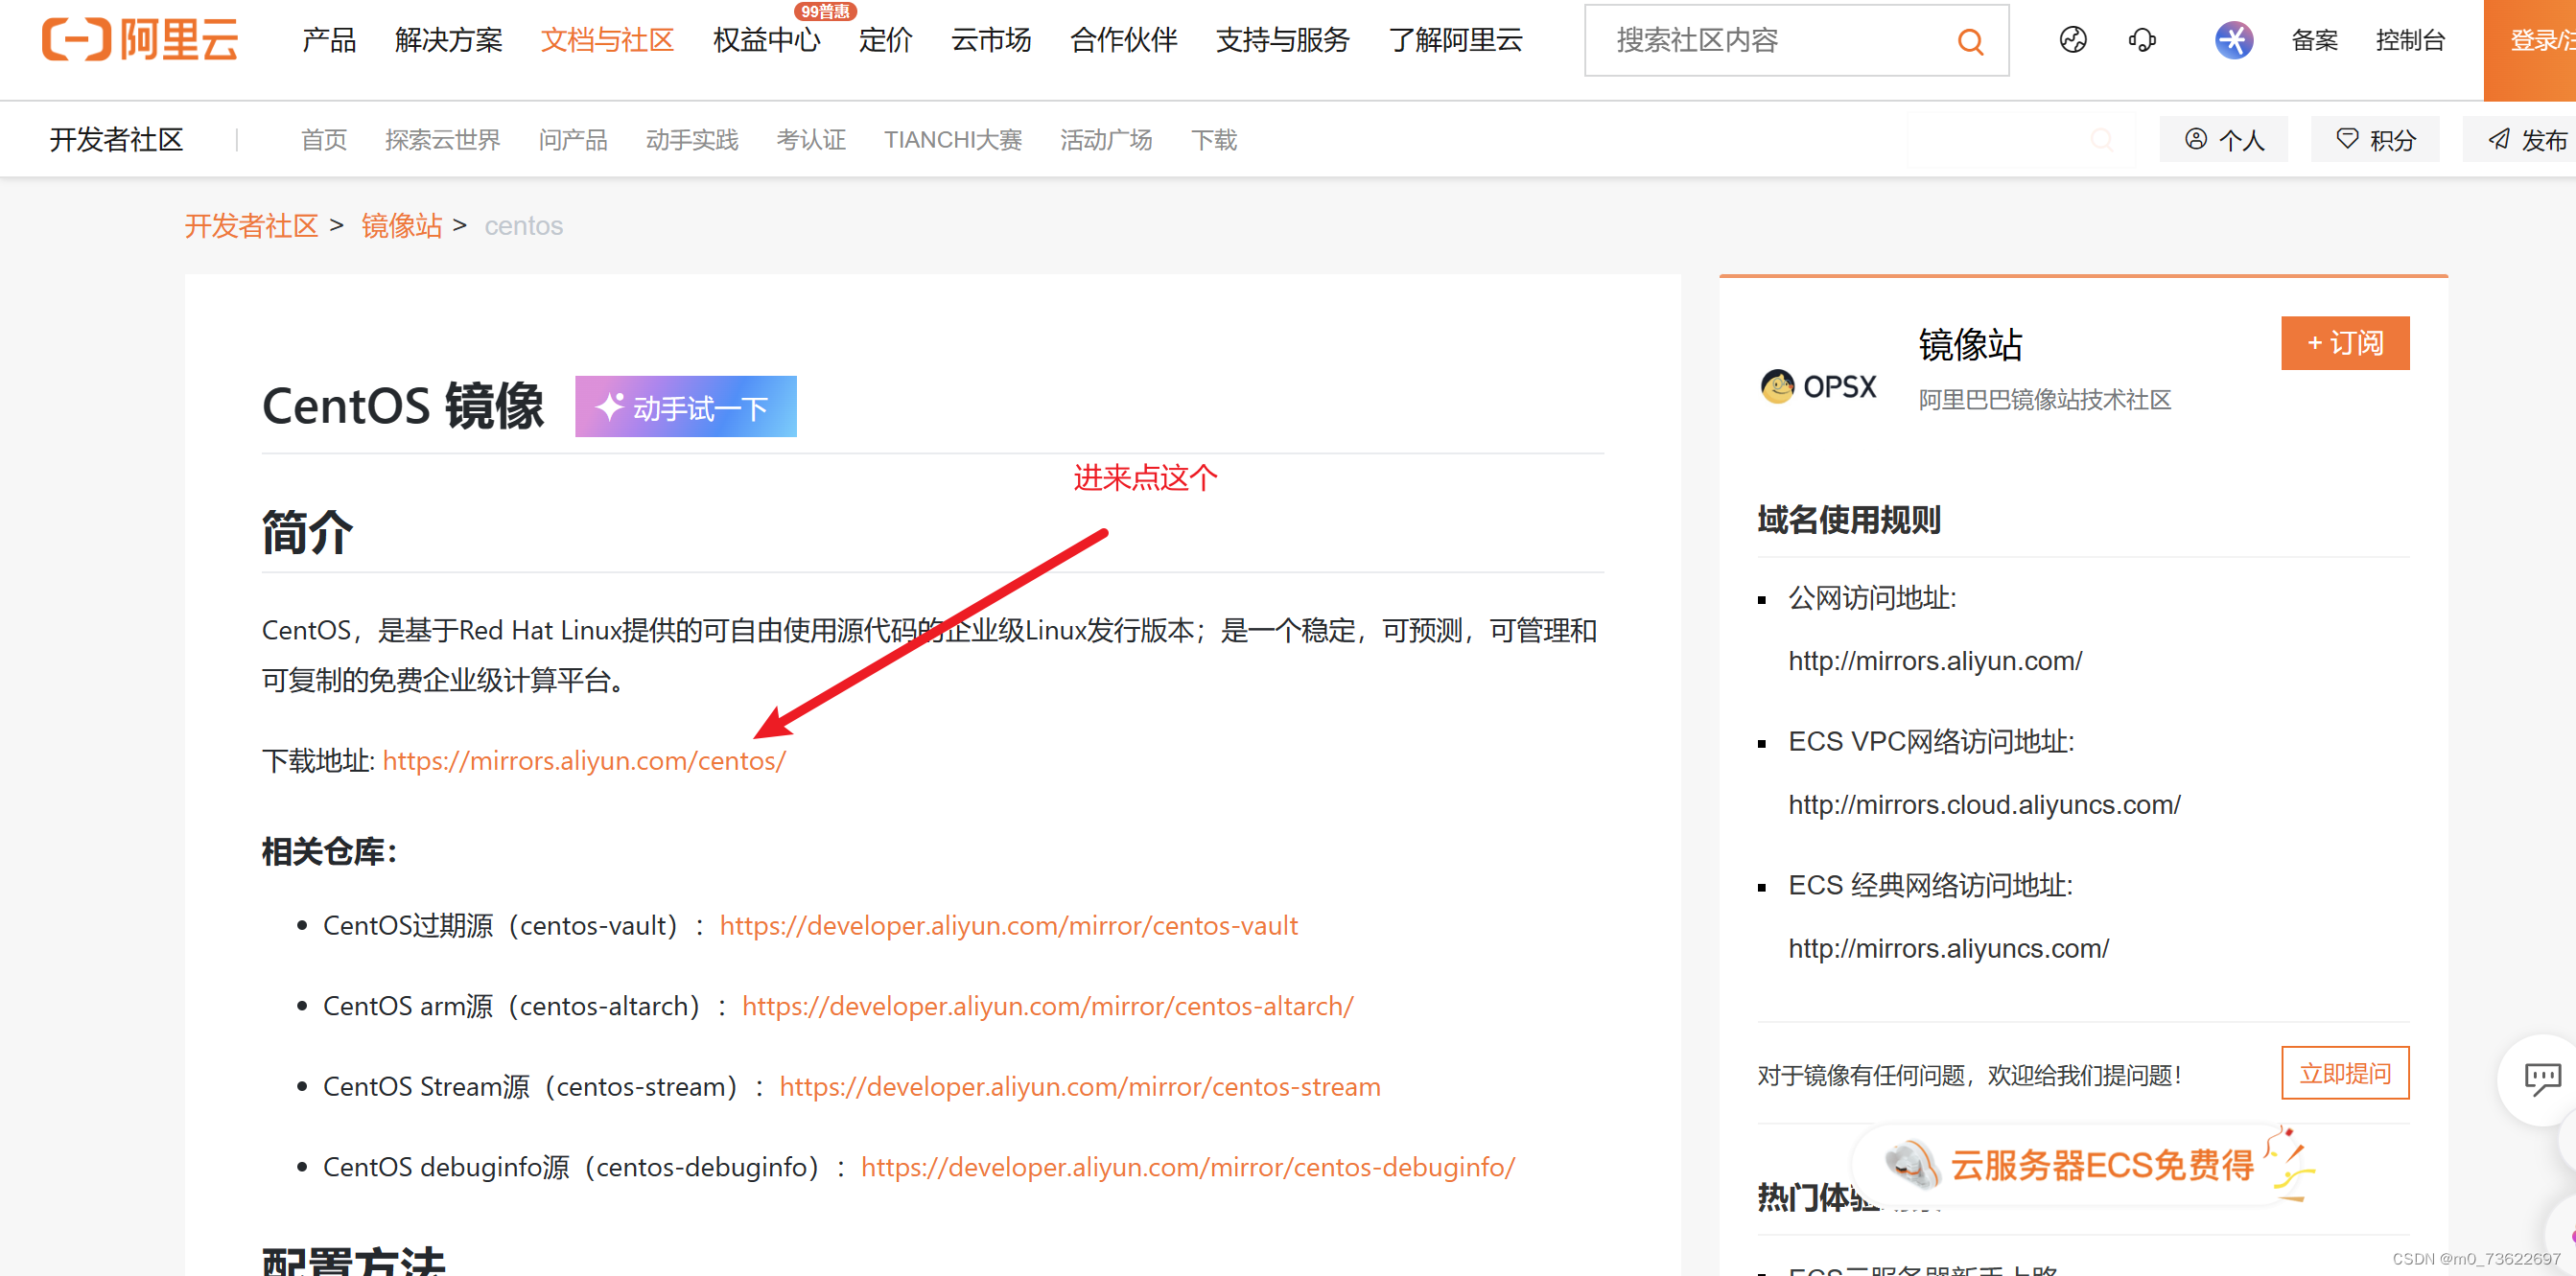The width and height of the screenshot is (2576, 1276).
Task: Click the Aliyun logo
Action: point(140,40)
